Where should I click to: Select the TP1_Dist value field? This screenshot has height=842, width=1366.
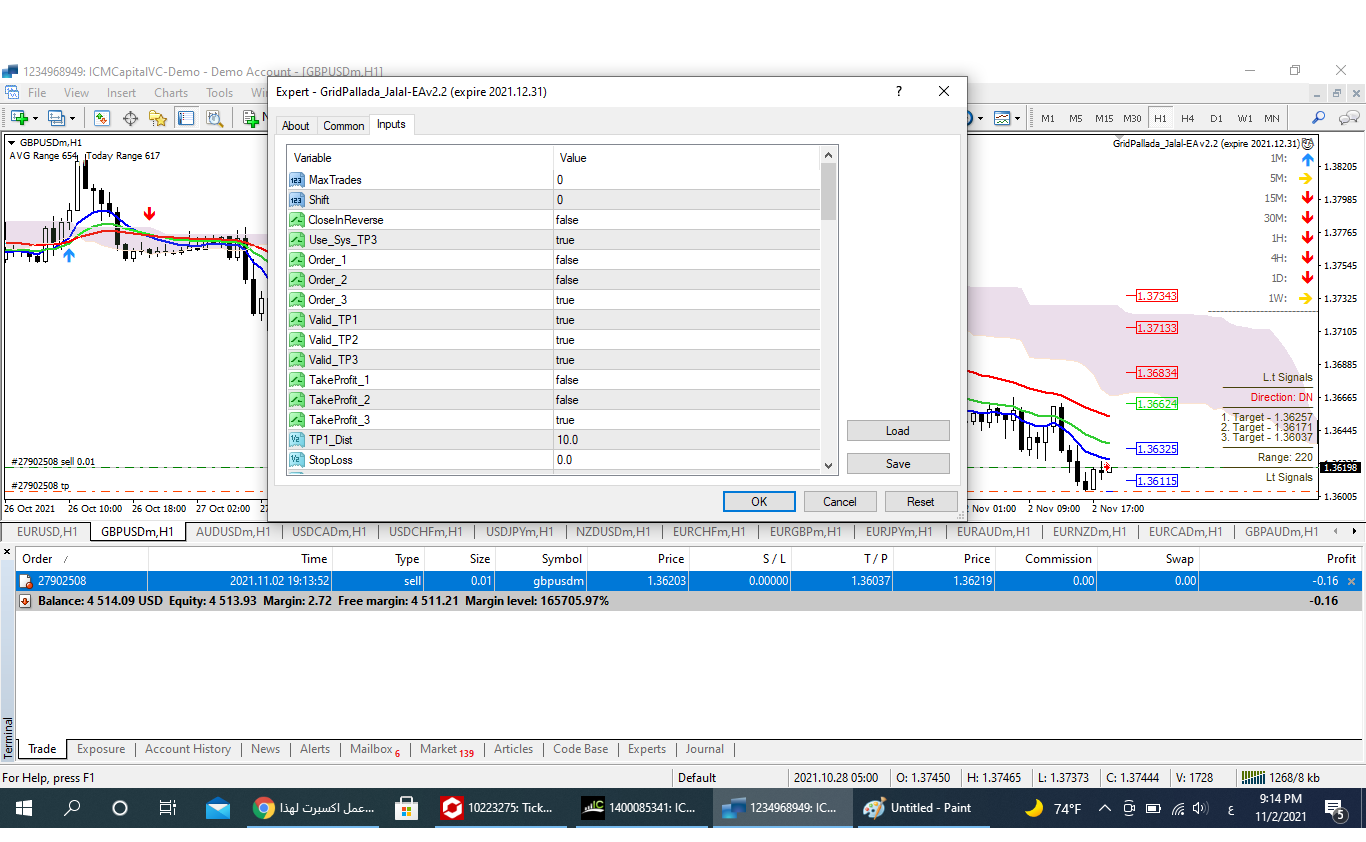(x=686, y=440)
